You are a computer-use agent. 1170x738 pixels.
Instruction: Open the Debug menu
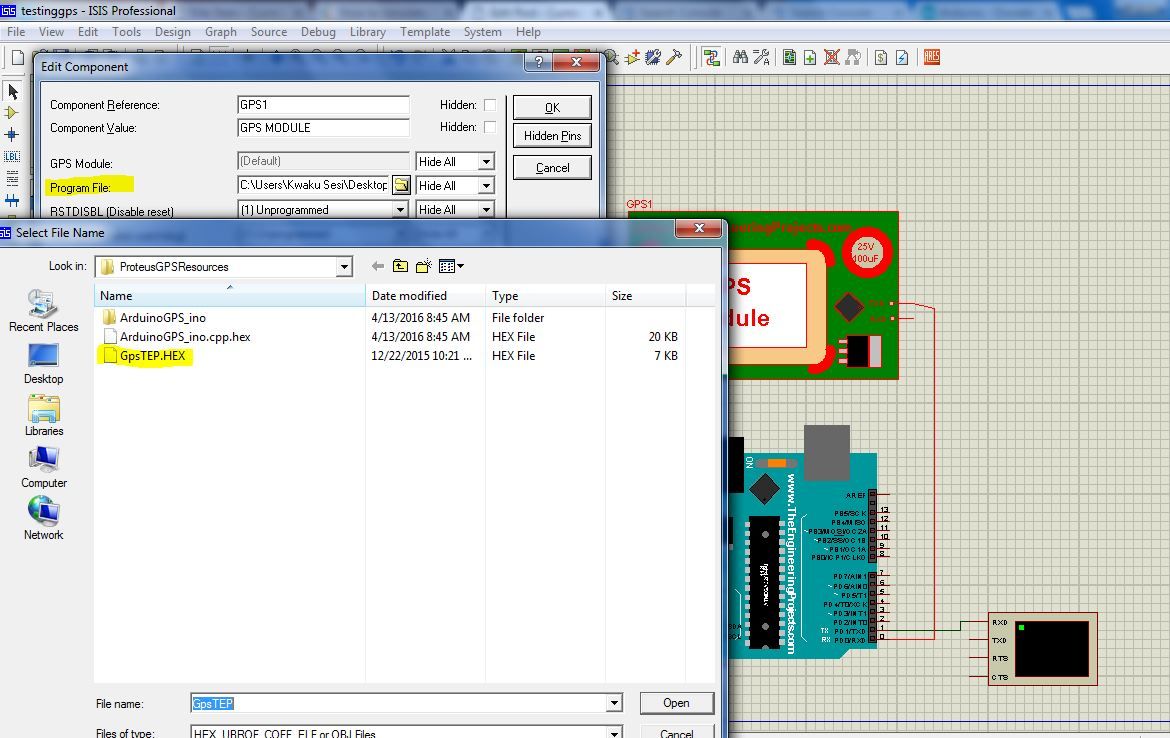click(318, 31)
